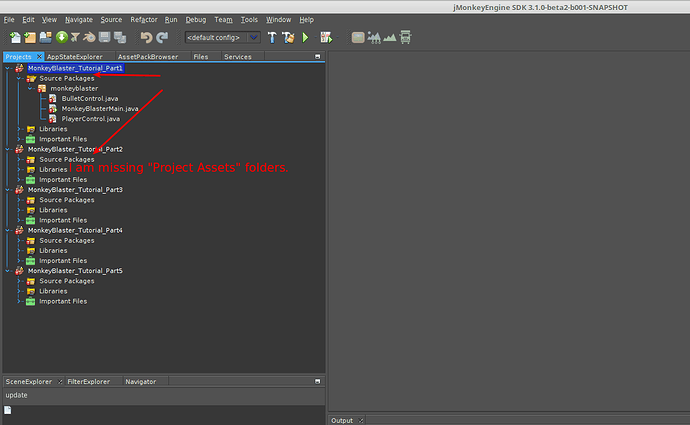Click the Build Project hammer icon

pos(272,37)
